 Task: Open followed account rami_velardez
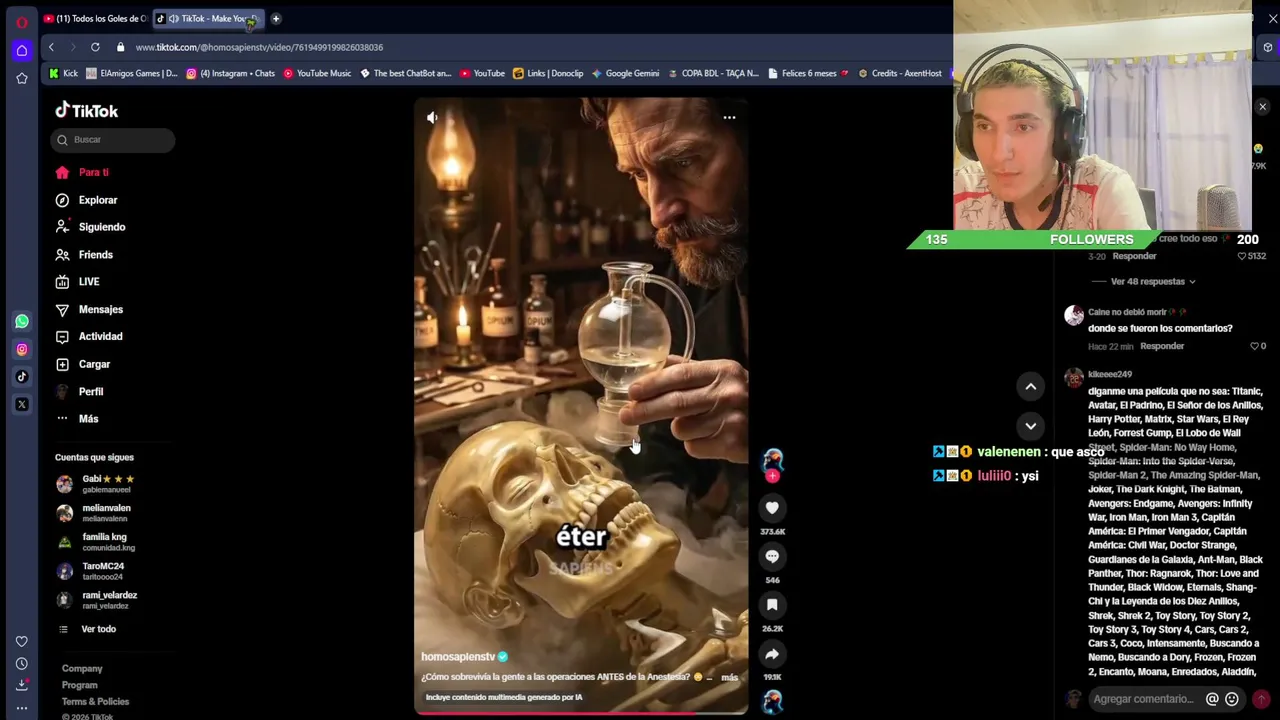[x=97, y=600]
